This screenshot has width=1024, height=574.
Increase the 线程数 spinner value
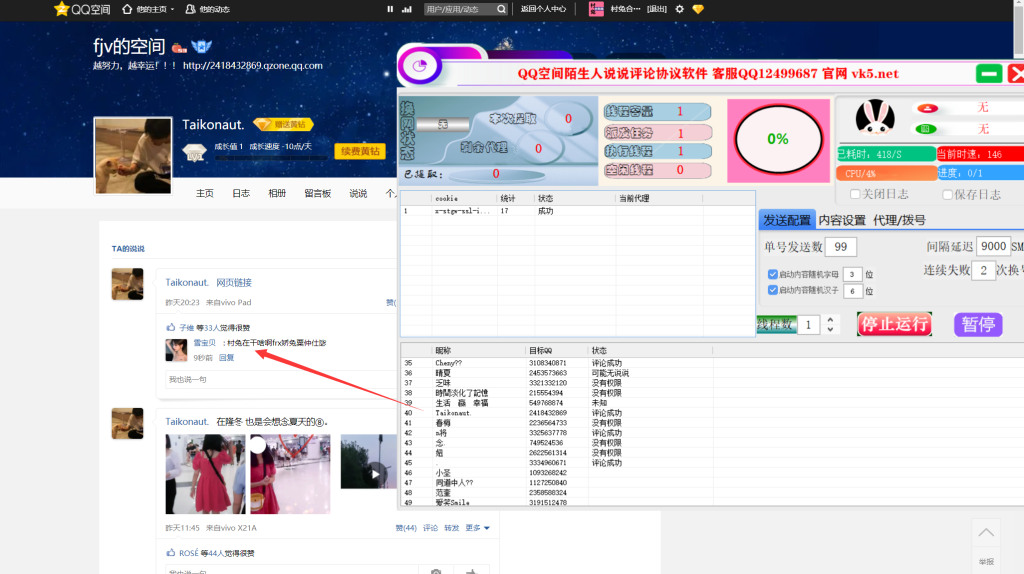click(830, 319)
